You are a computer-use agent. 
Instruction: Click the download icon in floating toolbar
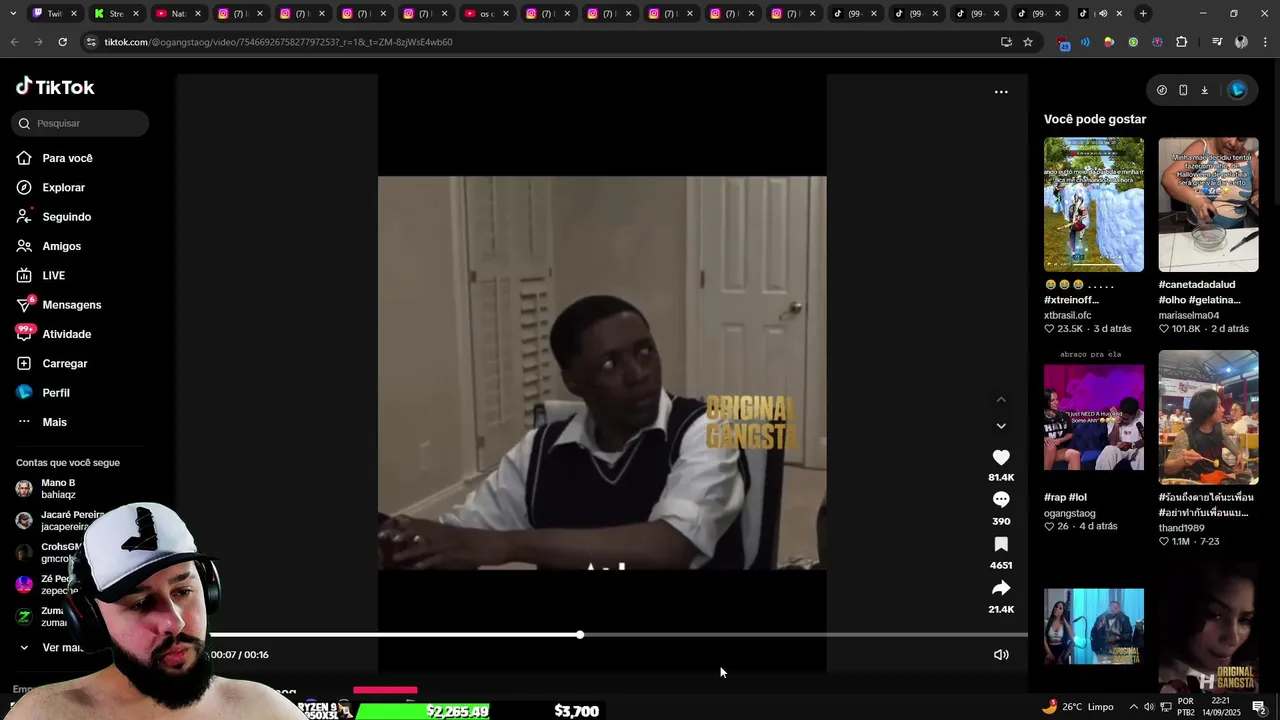pos(1204,90)
